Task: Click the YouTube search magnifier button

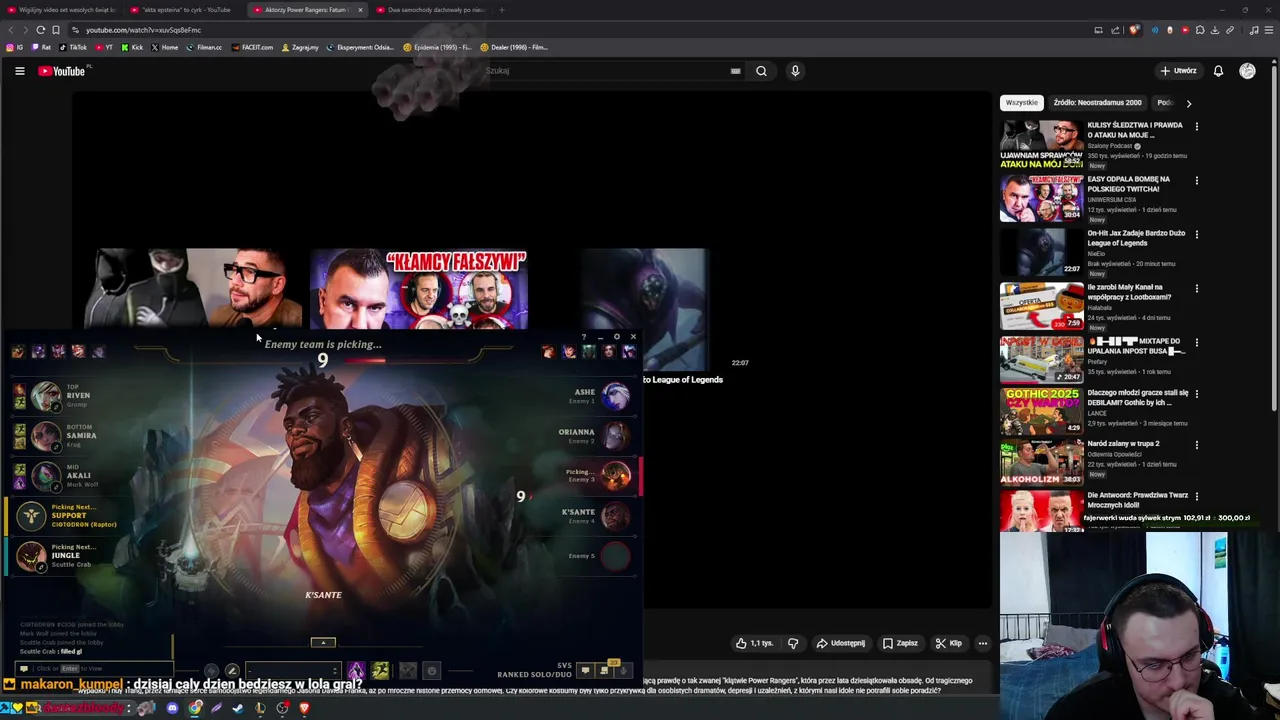Action: (761, 71)
